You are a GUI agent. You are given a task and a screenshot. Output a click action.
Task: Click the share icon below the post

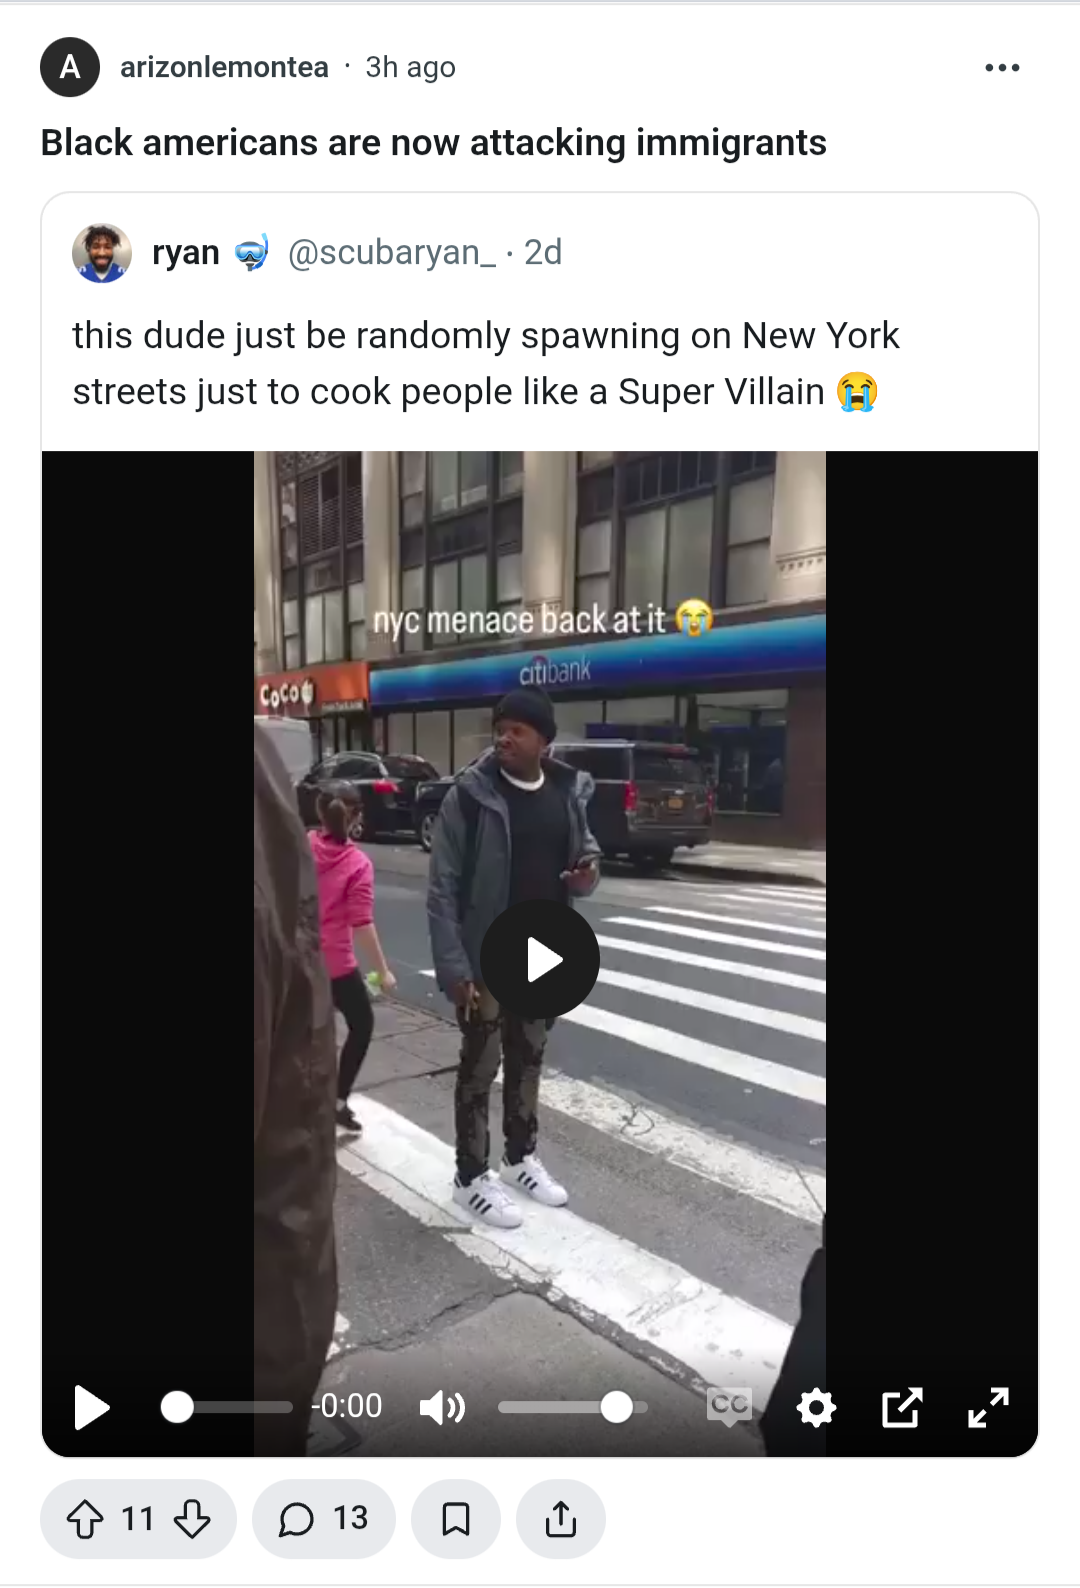click(x=561, y=1519)
